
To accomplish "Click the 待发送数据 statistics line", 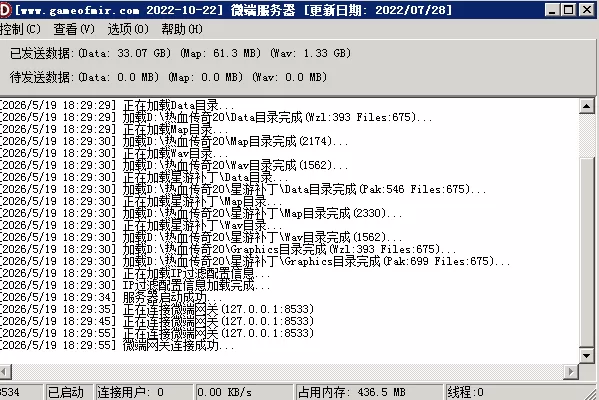I will 168,77.
